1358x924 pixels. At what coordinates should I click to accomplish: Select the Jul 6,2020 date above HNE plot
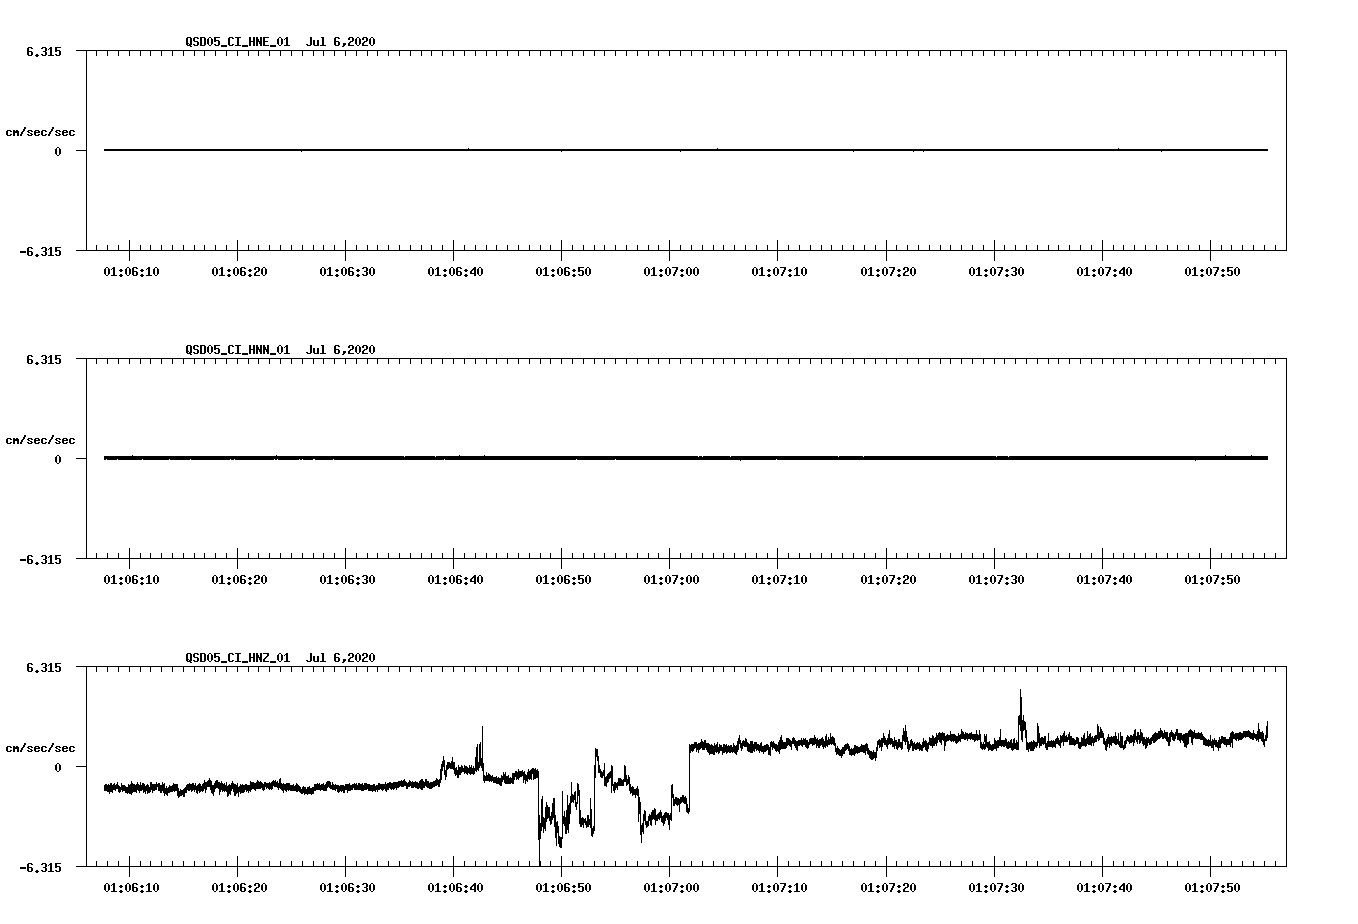[x=341, y=41]
